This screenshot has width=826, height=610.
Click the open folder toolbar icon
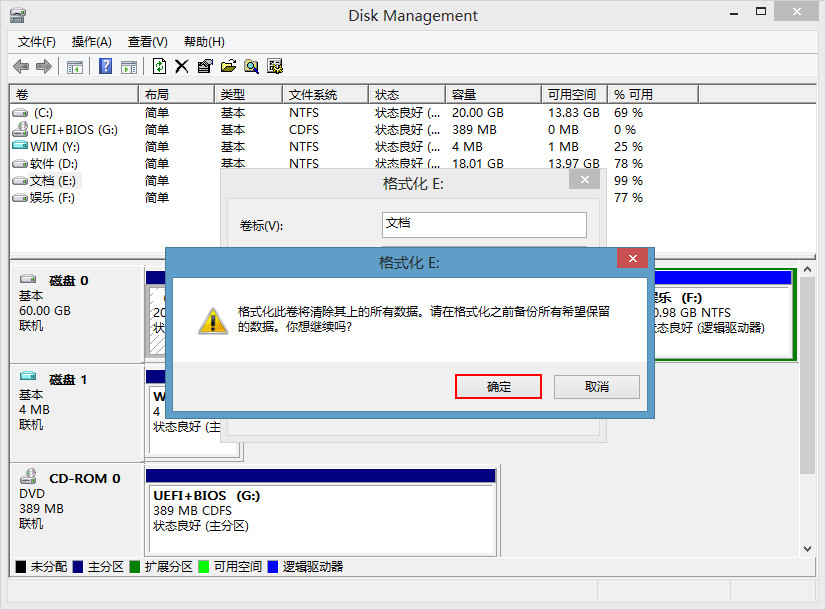click(x=228, y=66)
